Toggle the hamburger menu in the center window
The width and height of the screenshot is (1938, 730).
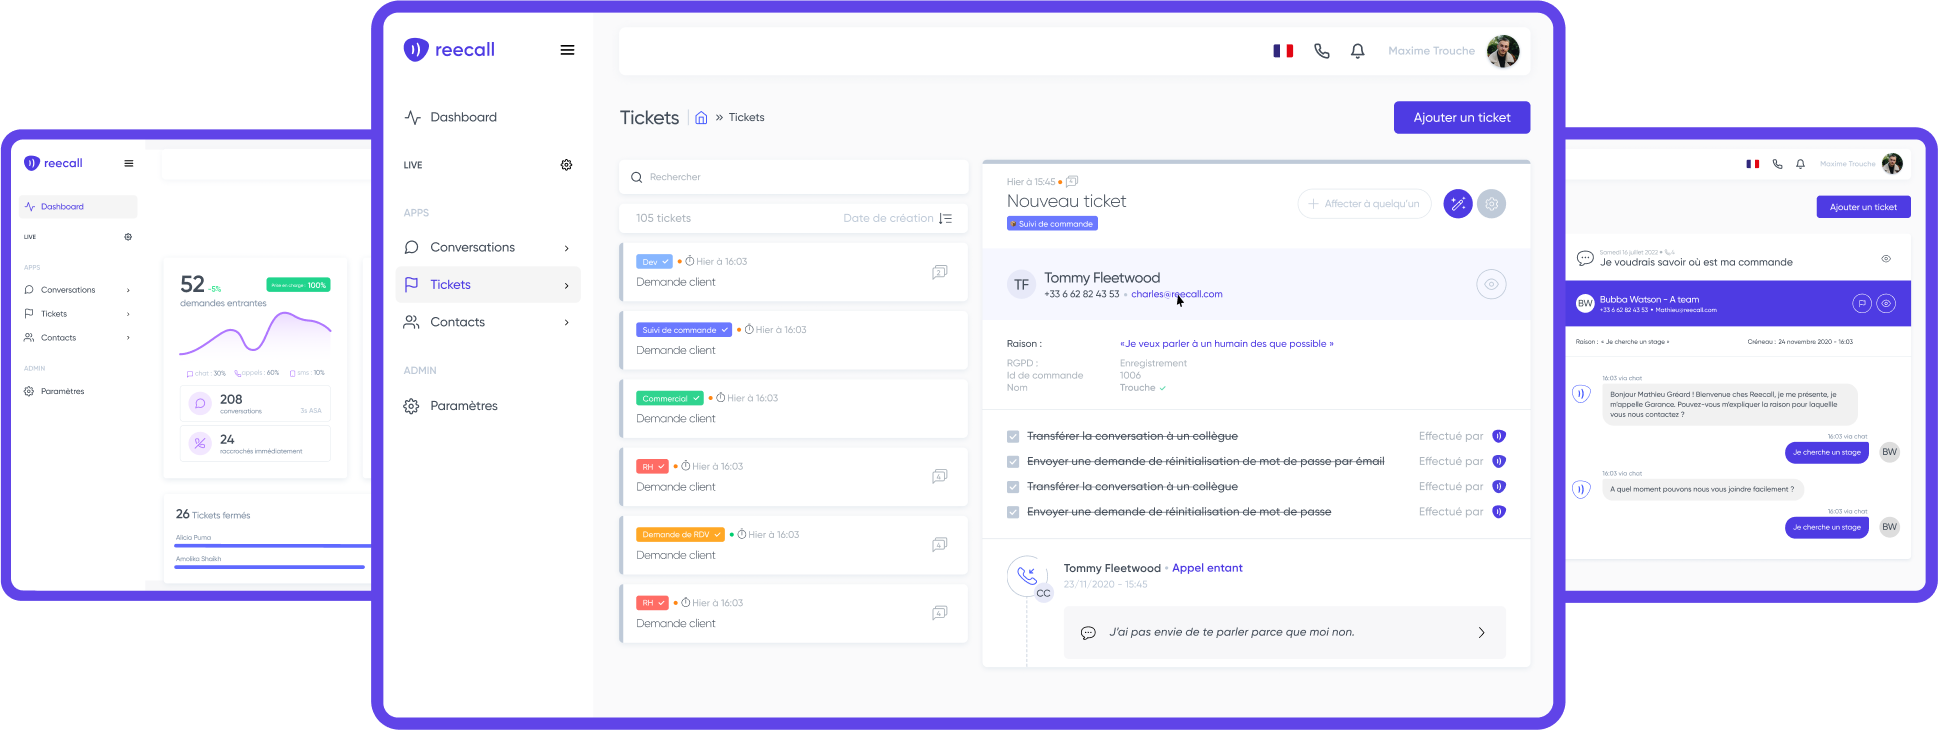[x=567, y=50]
